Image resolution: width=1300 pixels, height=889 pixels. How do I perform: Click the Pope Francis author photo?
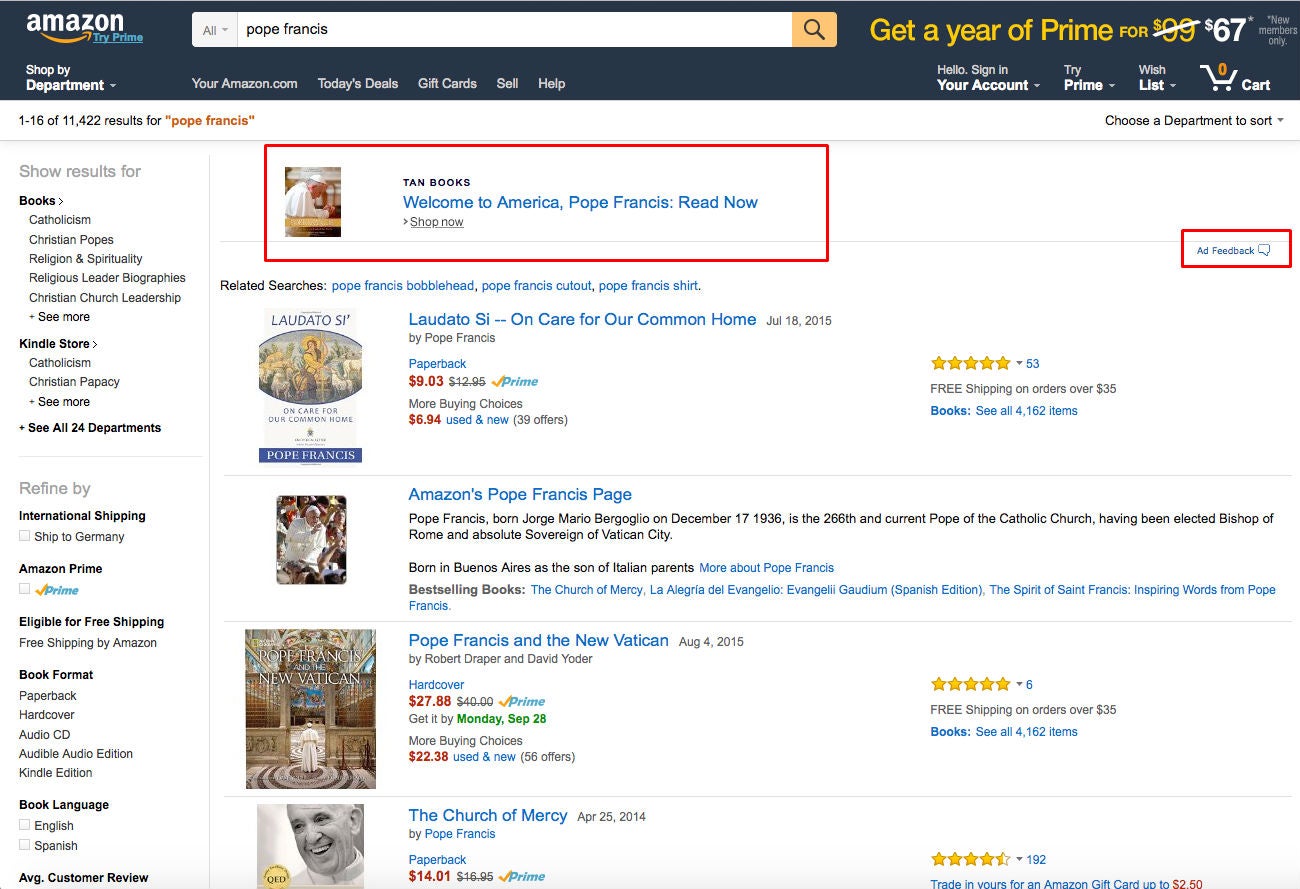click(311, 540)
